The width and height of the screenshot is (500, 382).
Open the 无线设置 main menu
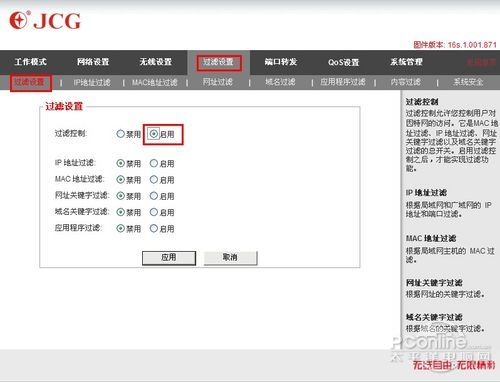coord(156,62)
